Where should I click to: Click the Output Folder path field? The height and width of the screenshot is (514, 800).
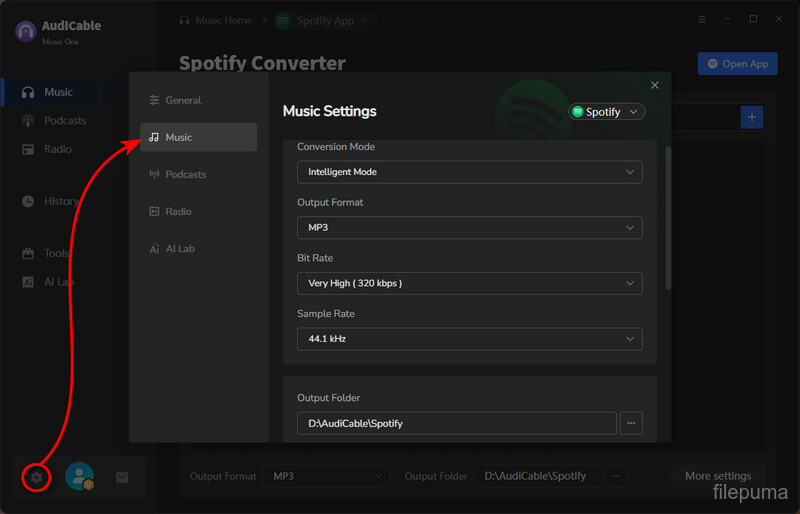point(456,423)
